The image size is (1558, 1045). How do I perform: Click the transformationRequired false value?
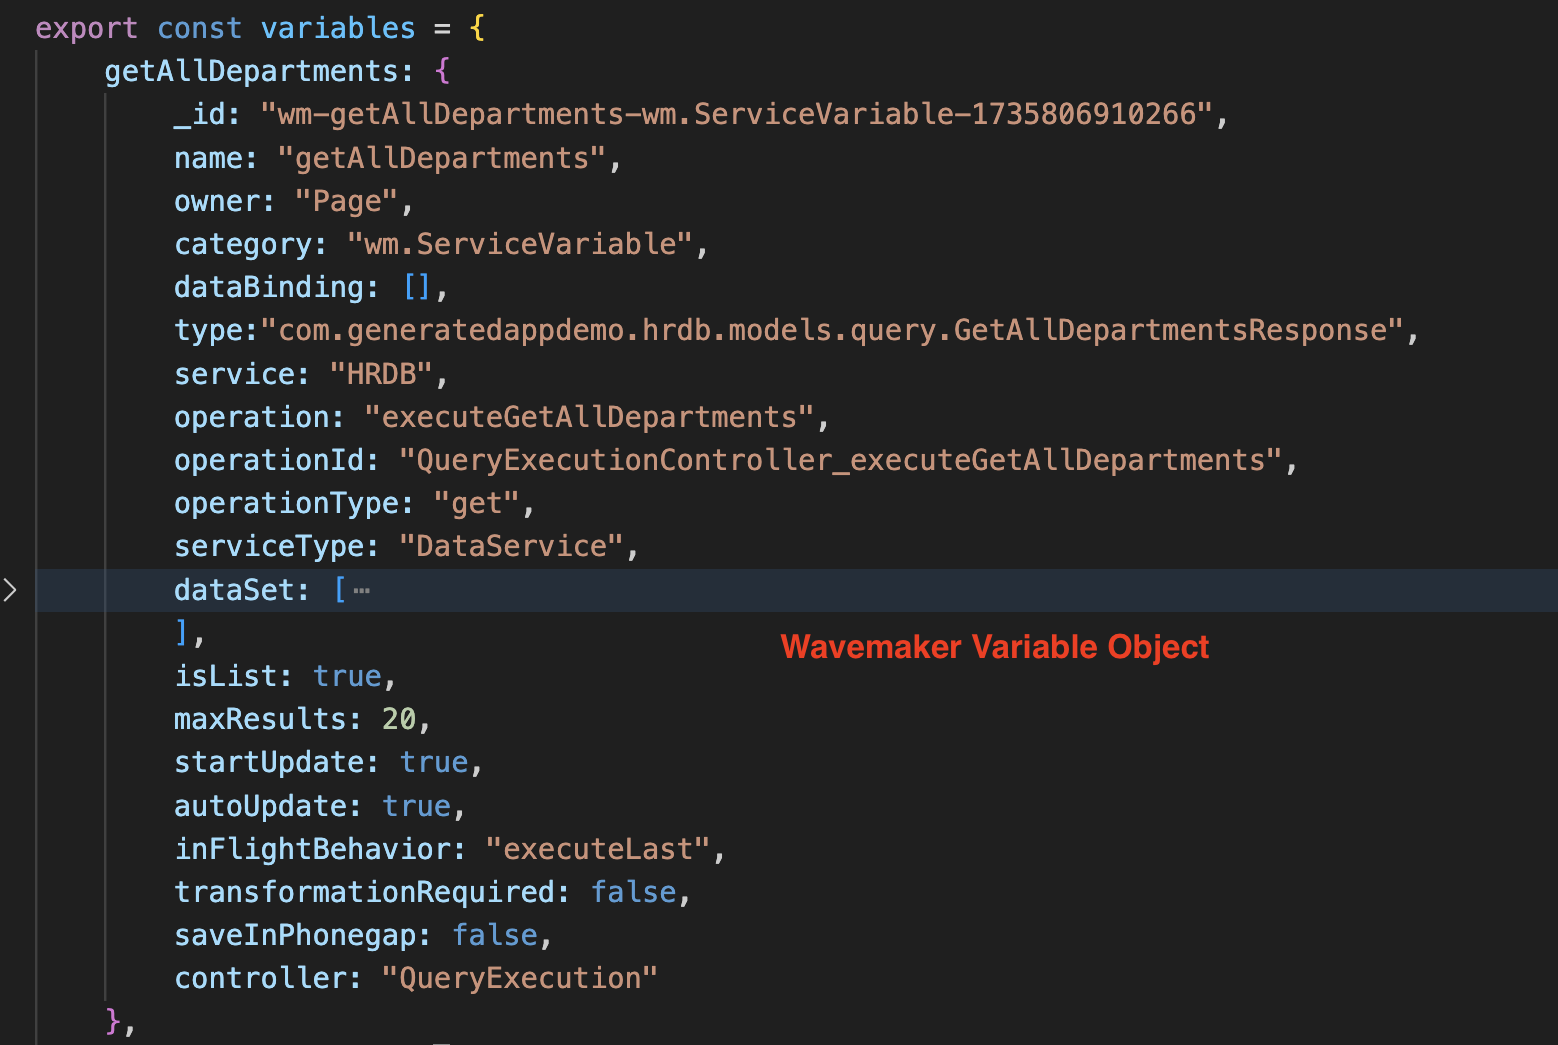633,892
